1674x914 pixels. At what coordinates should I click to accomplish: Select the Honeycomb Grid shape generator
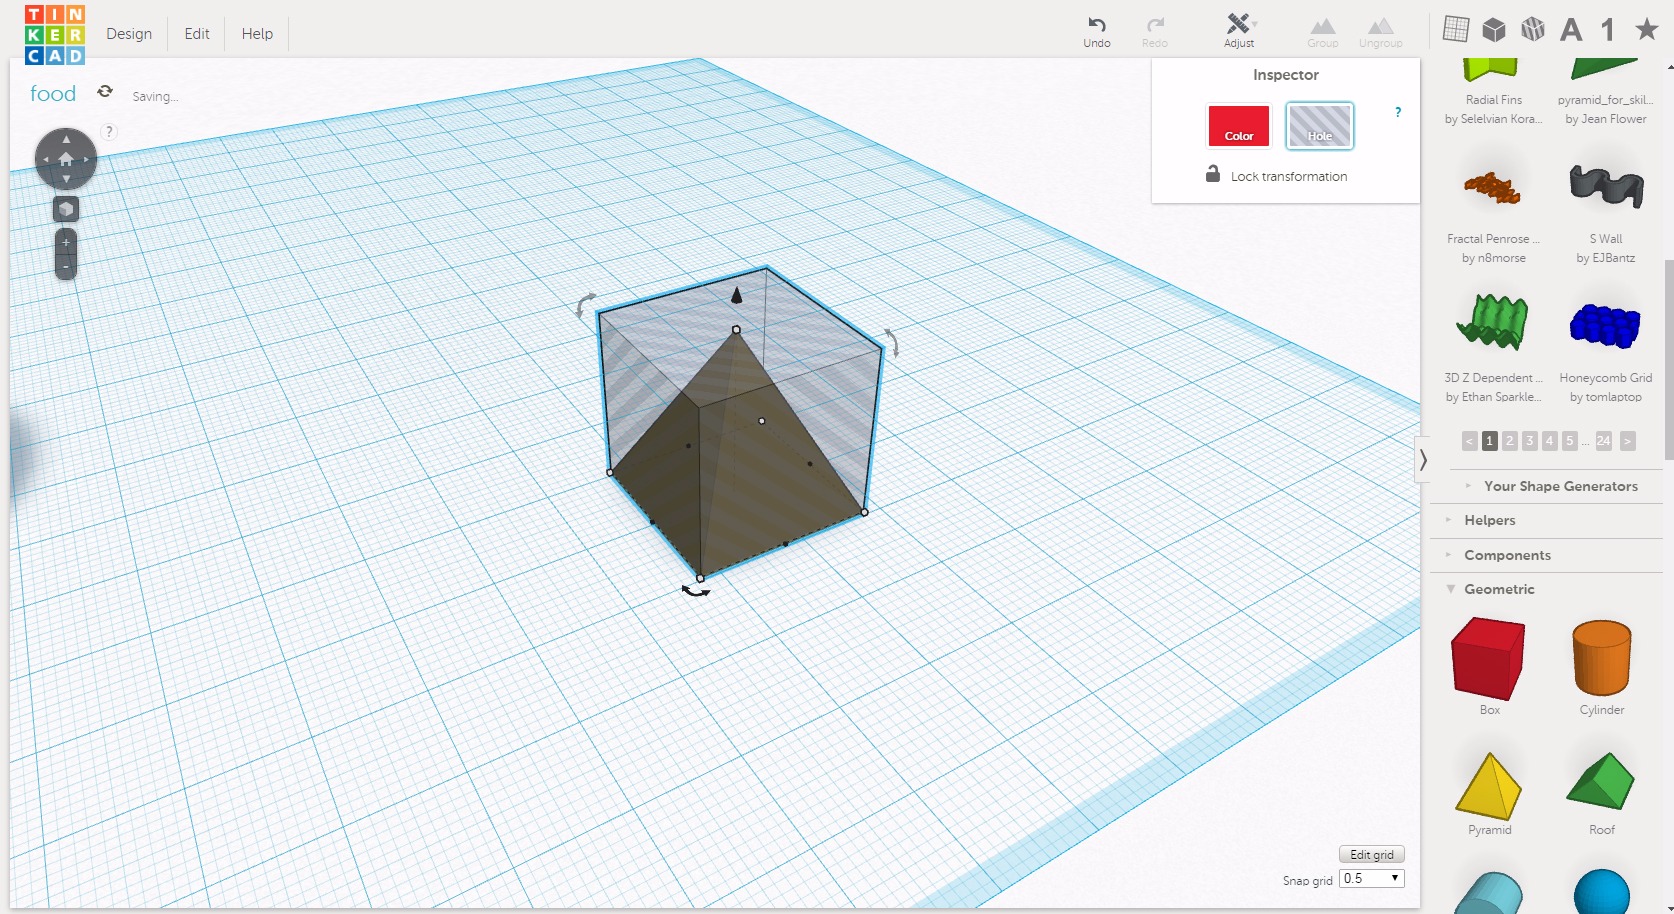[1605, 326]
